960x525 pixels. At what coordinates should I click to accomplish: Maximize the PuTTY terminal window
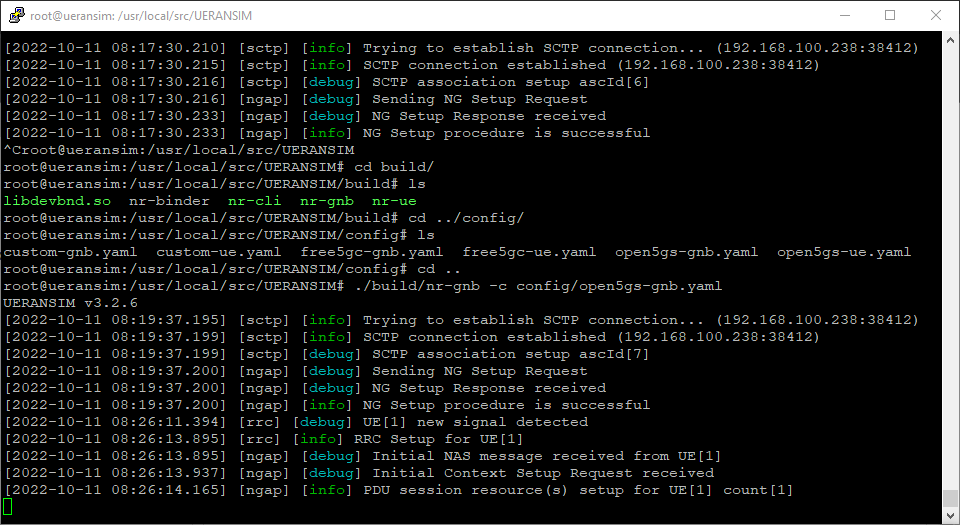(890, 15)
